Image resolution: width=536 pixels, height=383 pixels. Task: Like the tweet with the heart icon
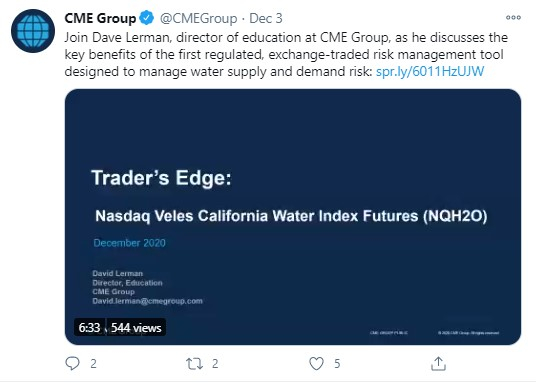316,364
